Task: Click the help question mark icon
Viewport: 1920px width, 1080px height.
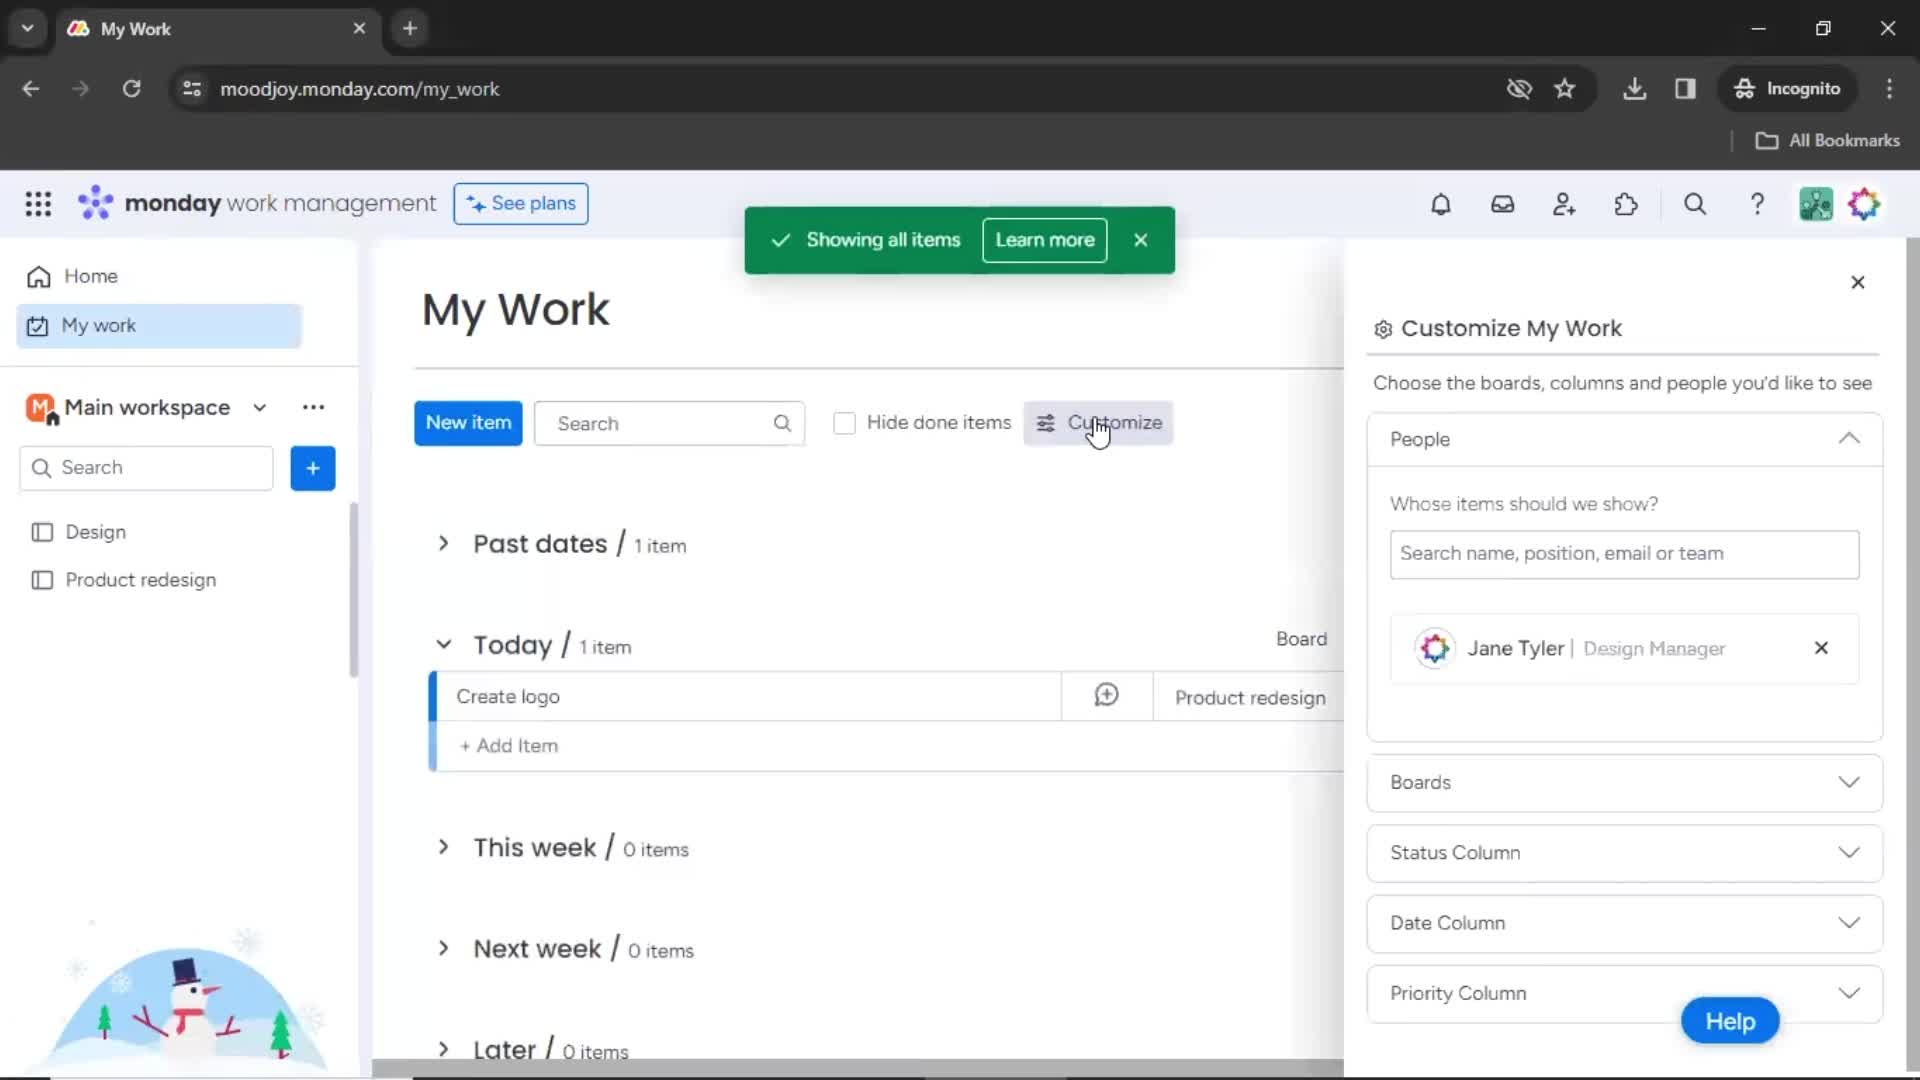Action: tap(1759, 204)
